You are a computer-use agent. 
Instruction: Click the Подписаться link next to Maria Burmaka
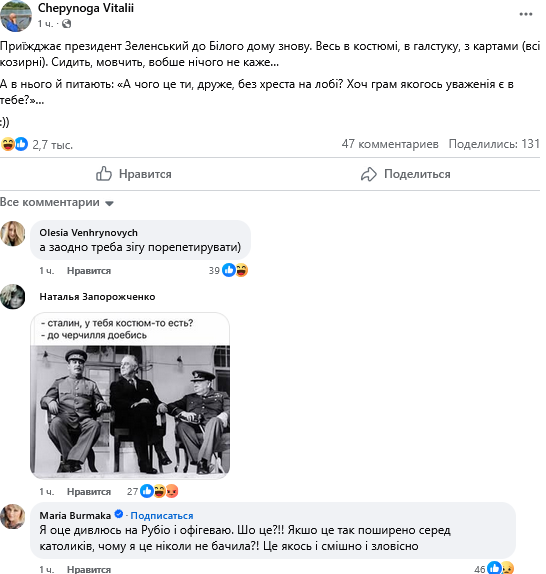[162, 515]
